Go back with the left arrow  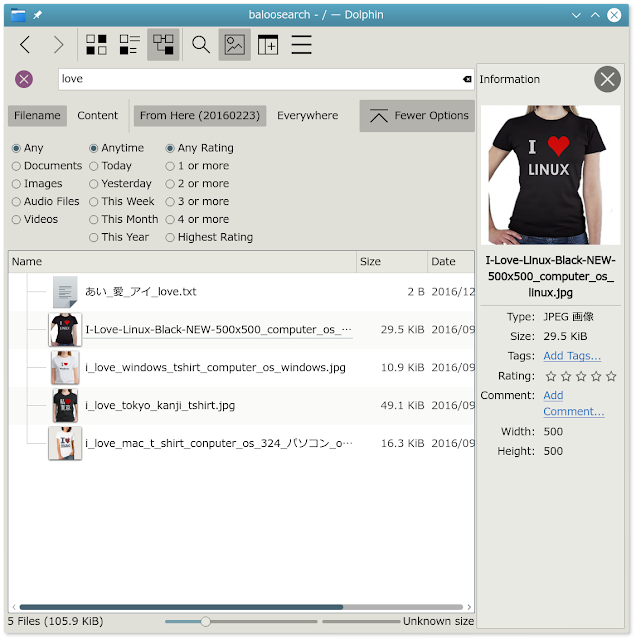25,44
